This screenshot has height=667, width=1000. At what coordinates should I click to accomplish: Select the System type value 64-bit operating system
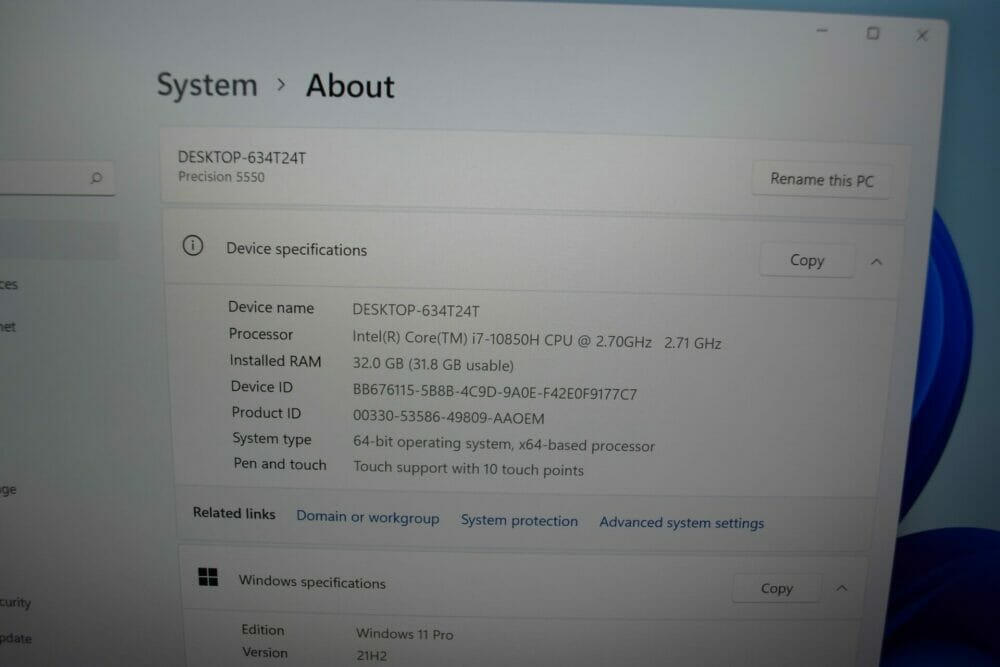(x=504, y=444)
